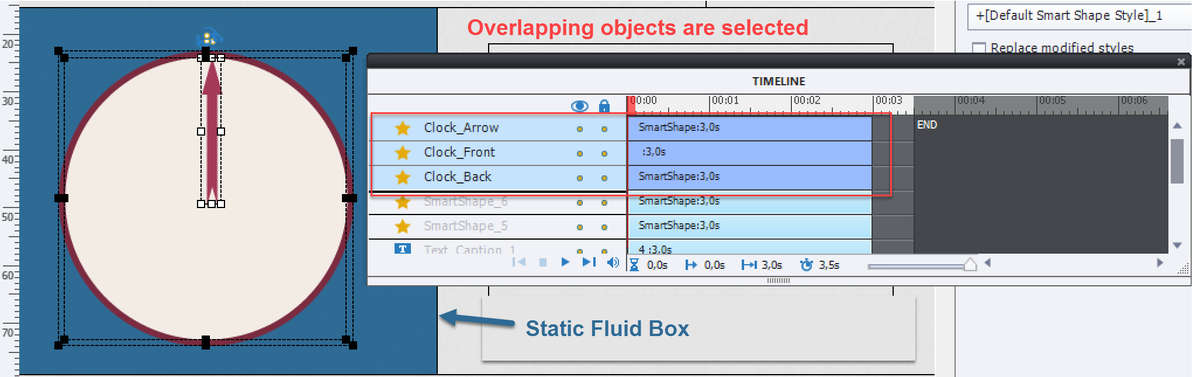This screenshot has height=377, width=1200.
Task: Toggle visibility dot of the Clock_Arrow layer
Action: 579,129
